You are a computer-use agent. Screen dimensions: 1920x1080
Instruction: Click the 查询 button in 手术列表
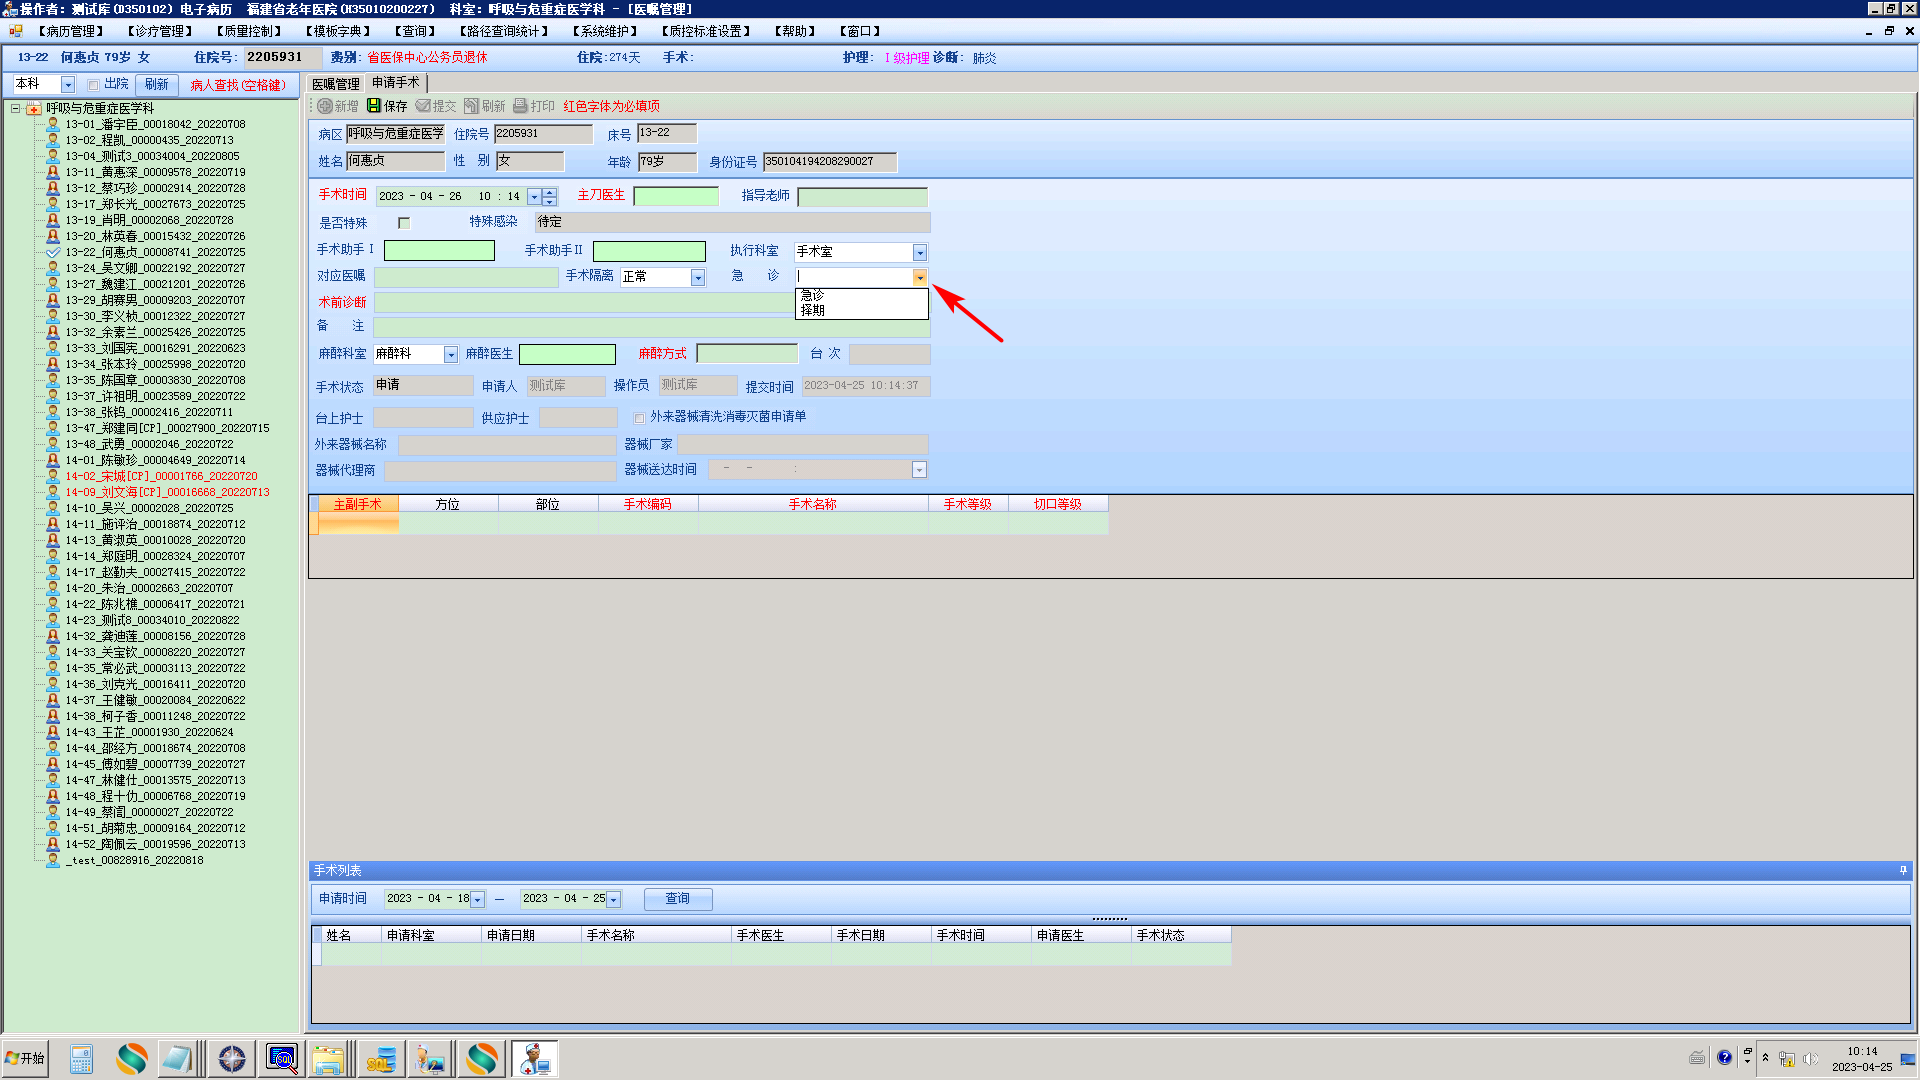(678, 899)
